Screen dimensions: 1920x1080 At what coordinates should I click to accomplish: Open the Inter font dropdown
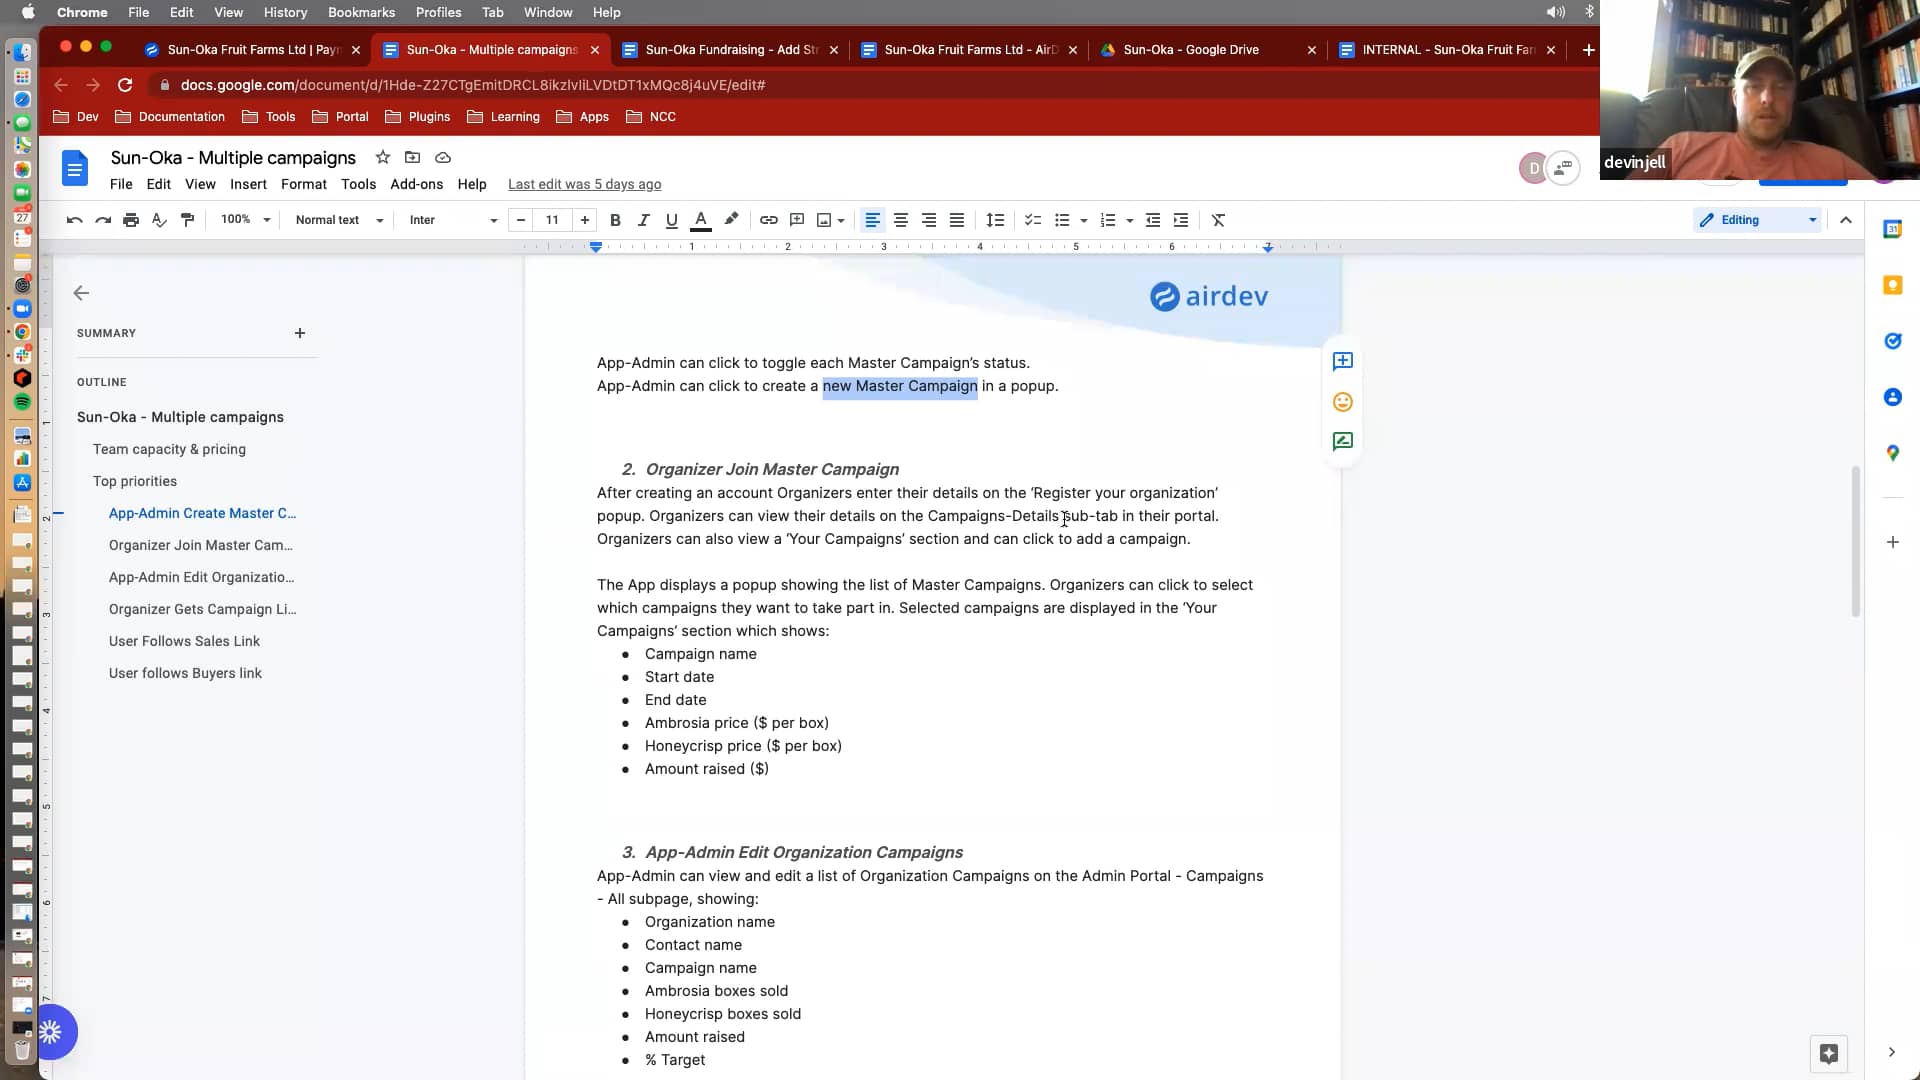[452, 220]
